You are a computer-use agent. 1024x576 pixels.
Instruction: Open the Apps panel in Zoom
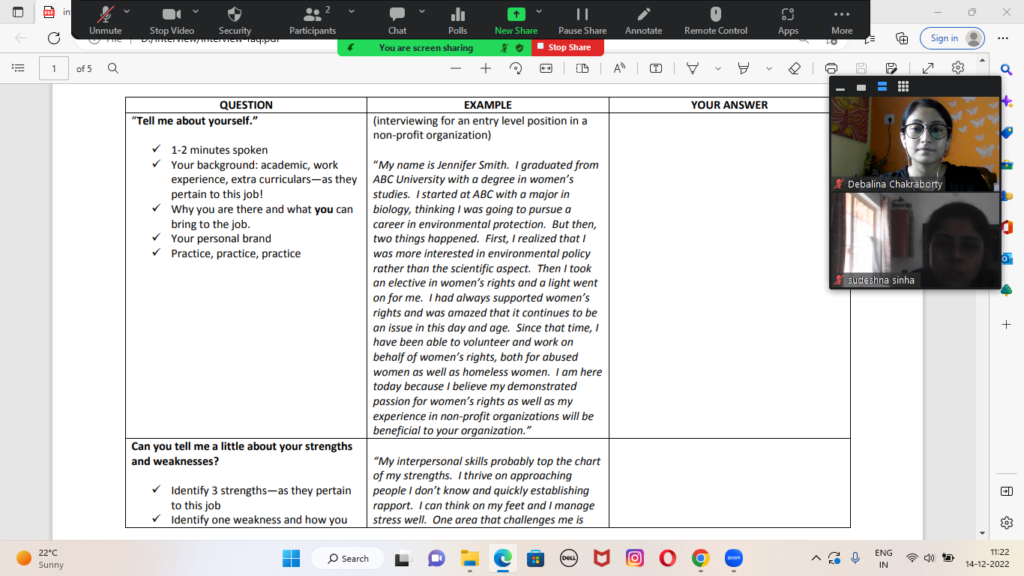coord(788,19)
